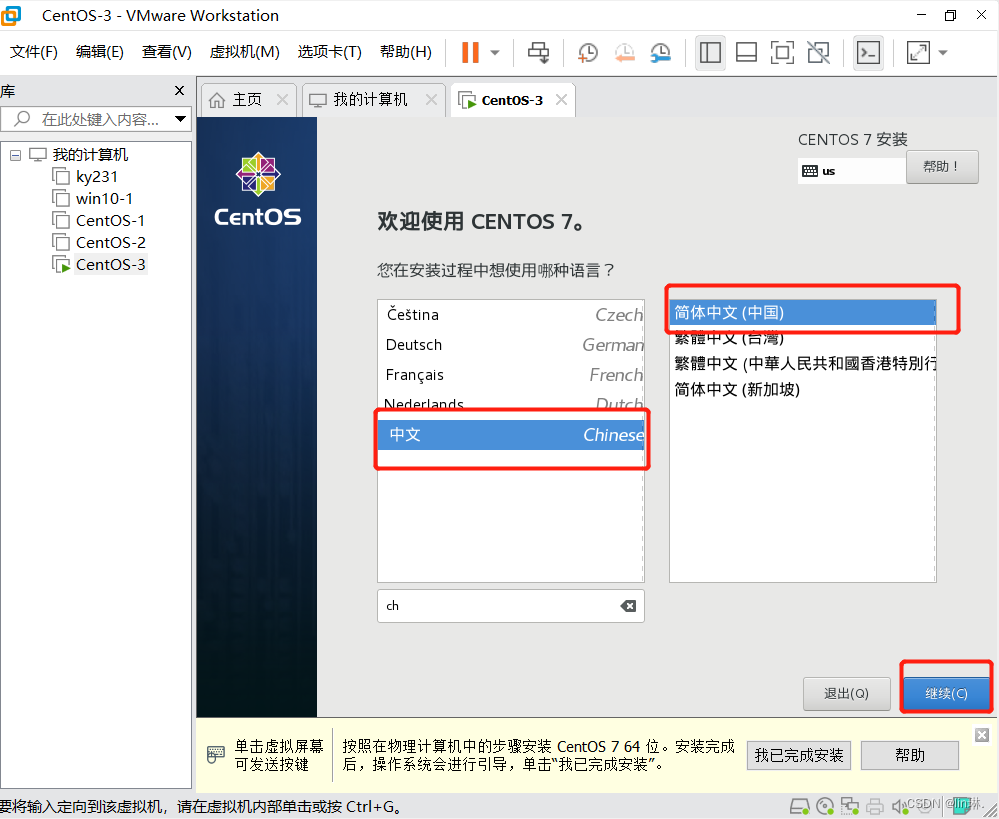Viewport: 999px width, 819px height.
Task: Click the network adapter status bar icon
Action: pos(850,806)
